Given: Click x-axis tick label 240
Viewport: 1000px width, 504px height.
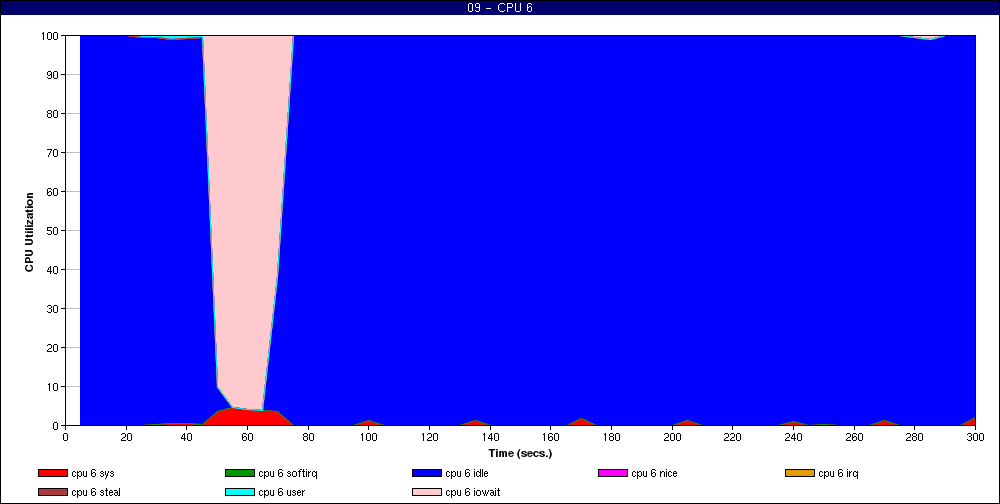Looking at the screenshot, I should pyautogui.click(x=793, y=437).
